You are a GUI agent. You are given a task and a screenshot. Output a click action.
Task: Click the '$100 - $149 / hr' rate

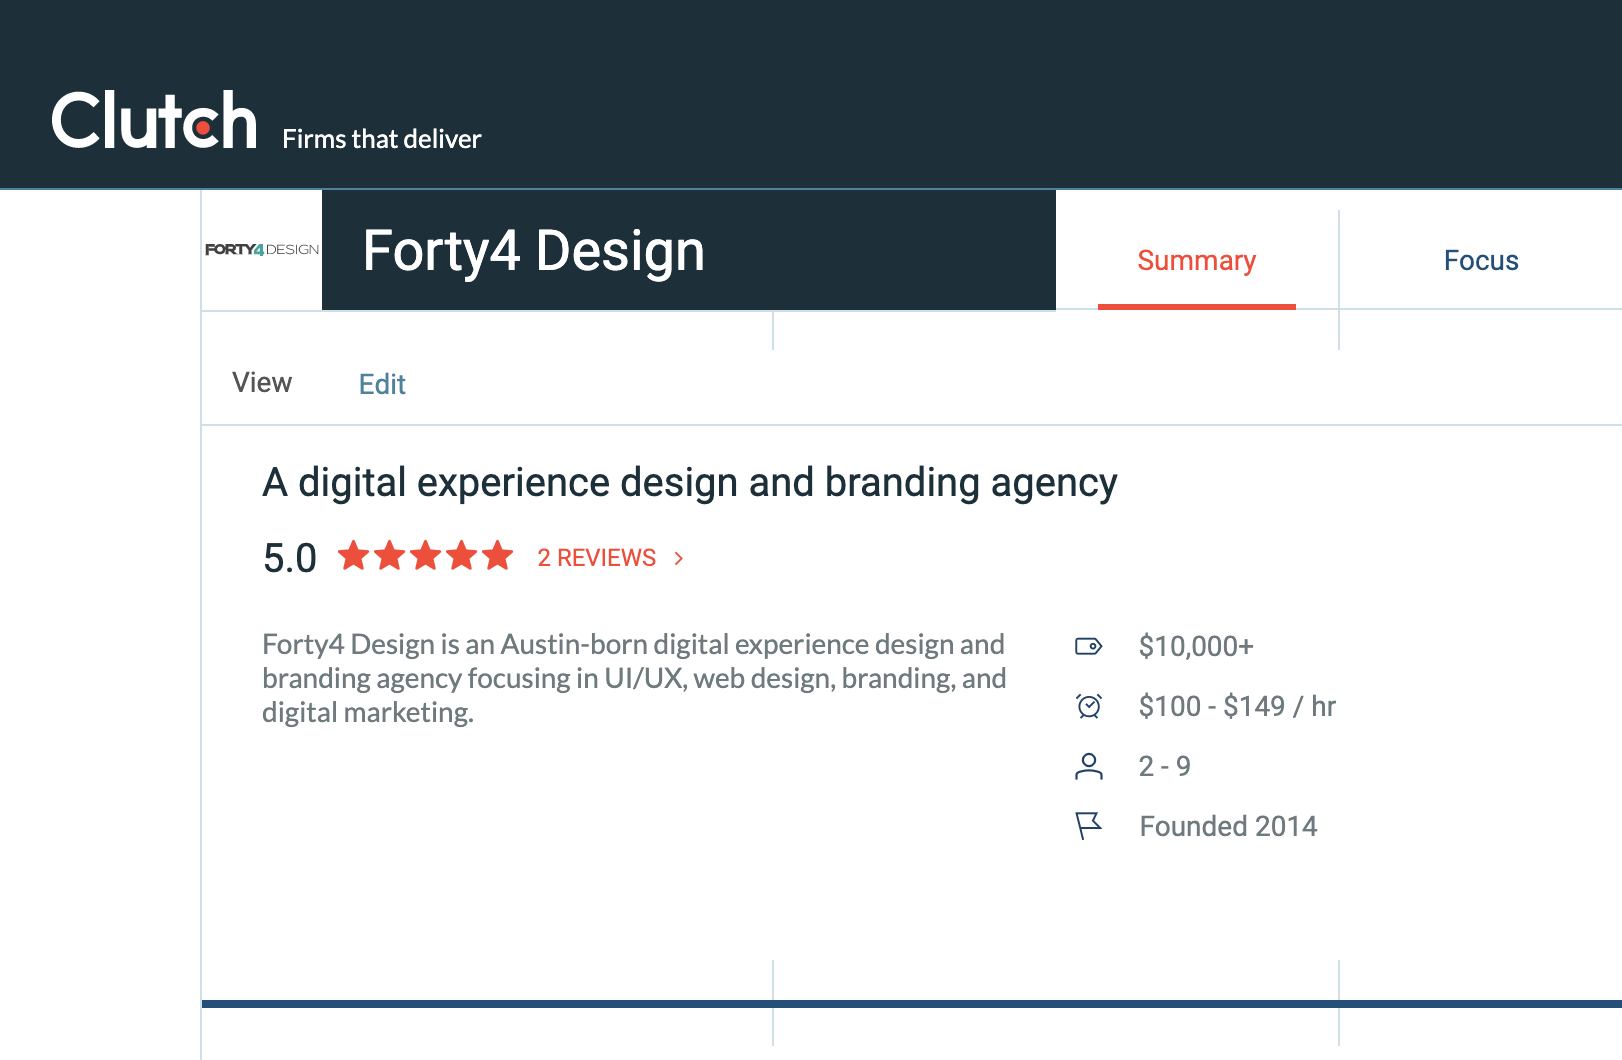click(x=1237, y=706)
